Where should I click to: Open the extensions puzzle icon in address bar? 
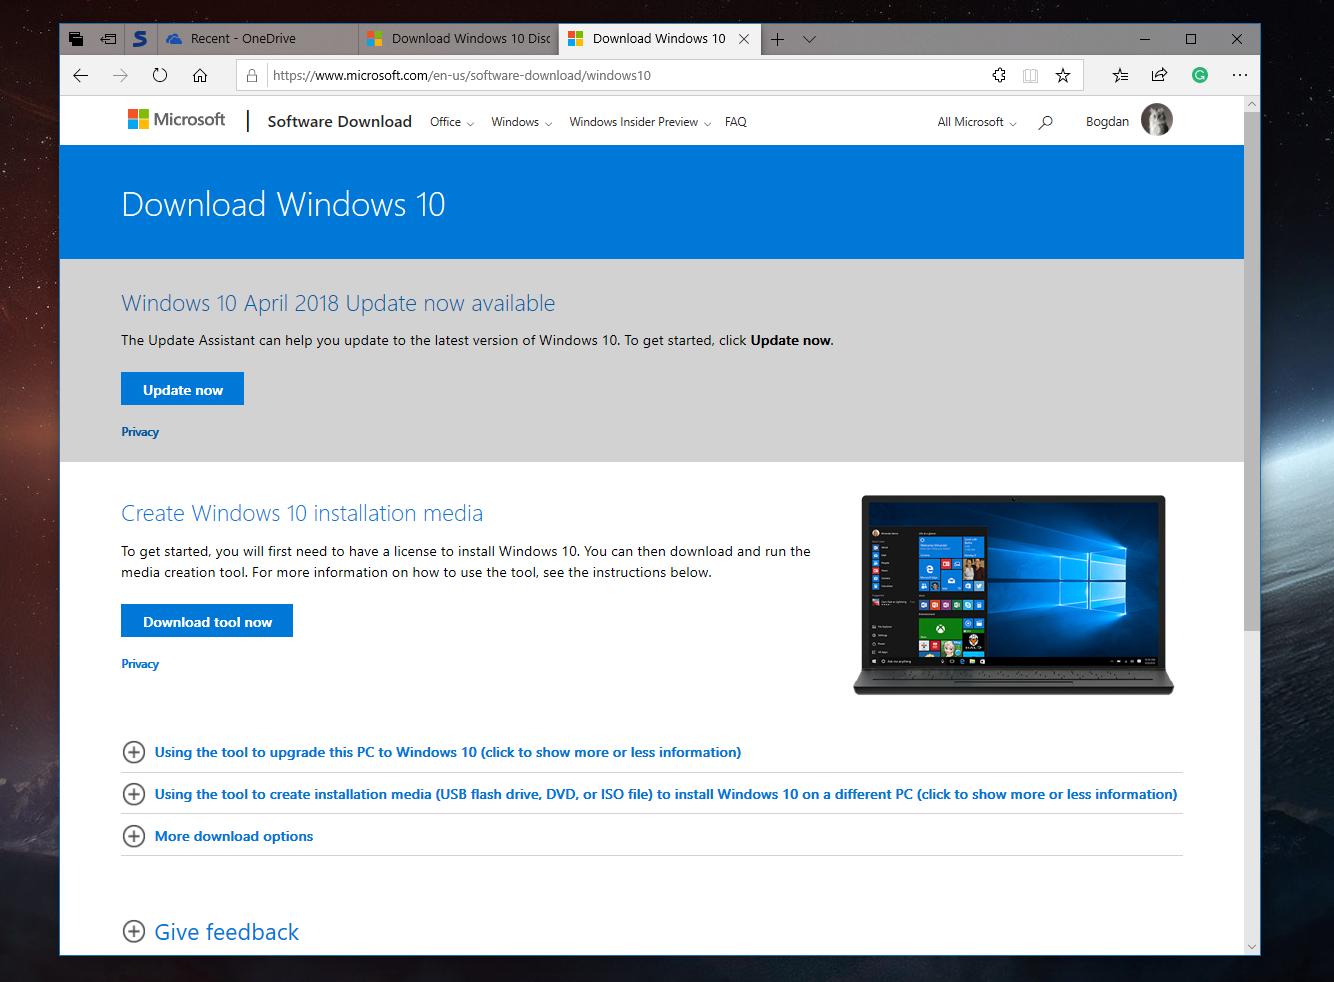(998, 75)
